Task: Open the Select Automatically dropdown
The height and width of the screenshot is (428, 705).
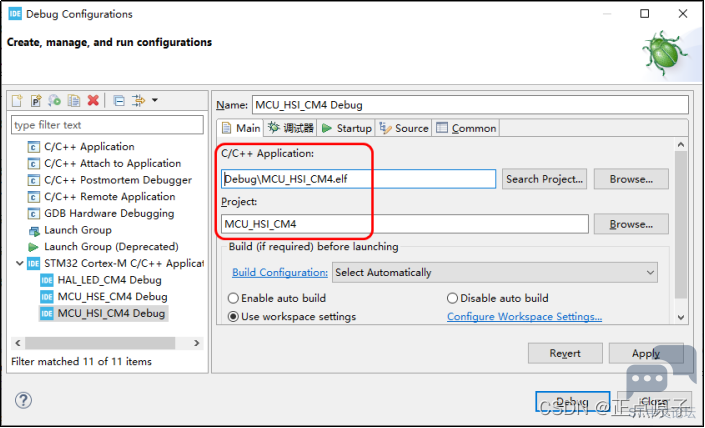Action: click(x=495, y=272)
